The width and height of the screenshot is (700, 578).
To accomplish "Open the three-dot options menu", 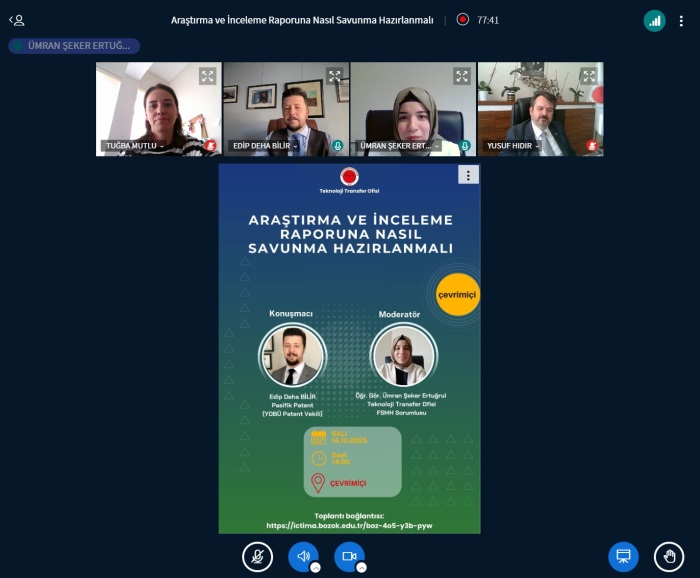I will 681,20.
